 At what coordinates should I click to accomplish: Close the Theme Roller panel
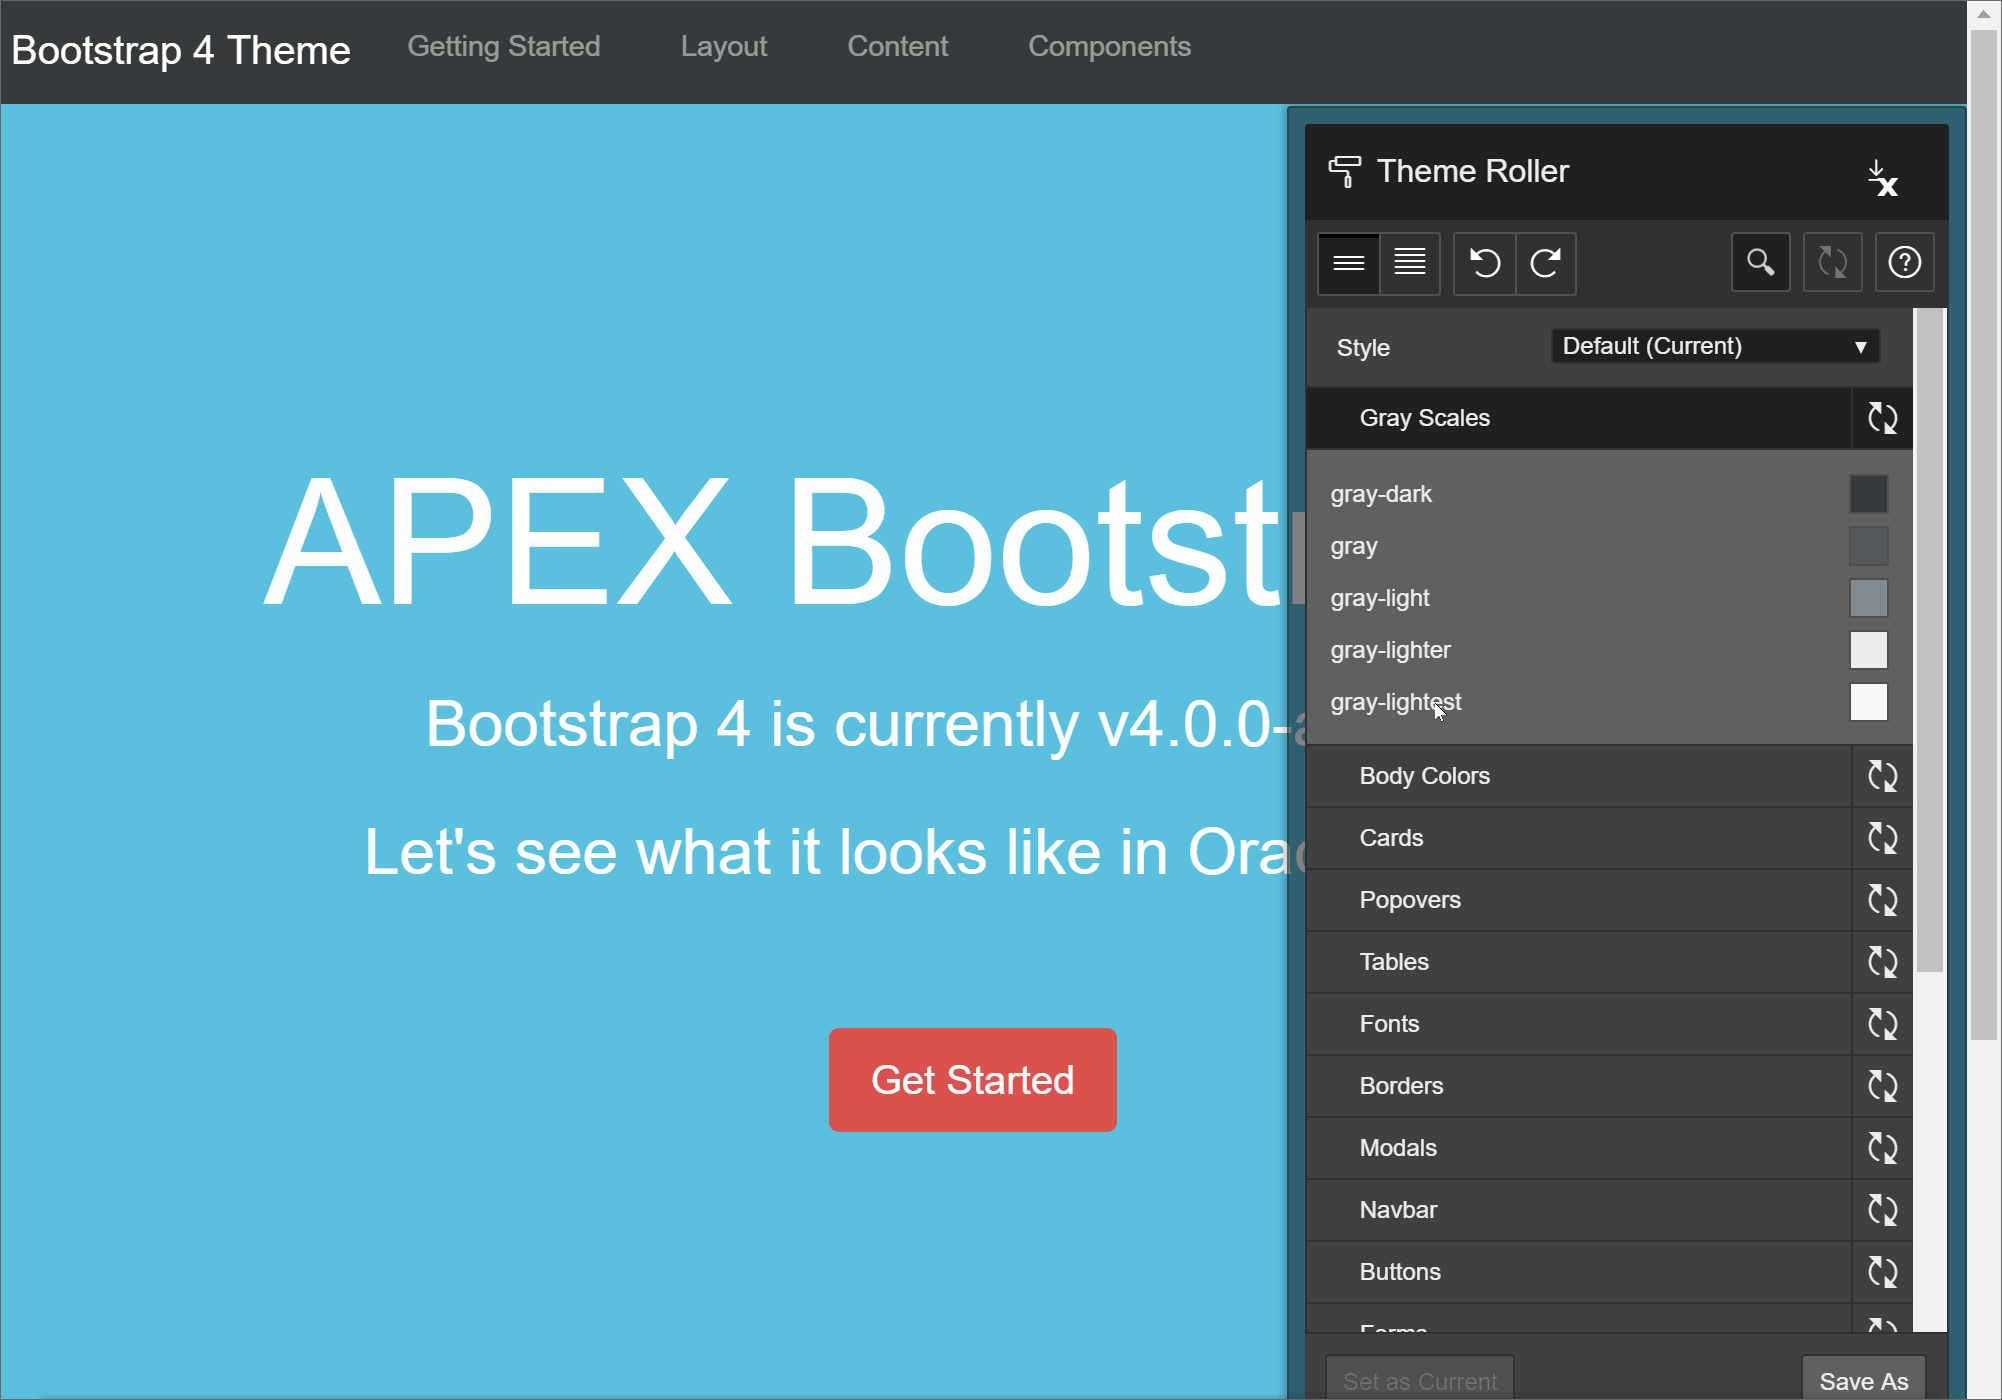(1882, 177)
